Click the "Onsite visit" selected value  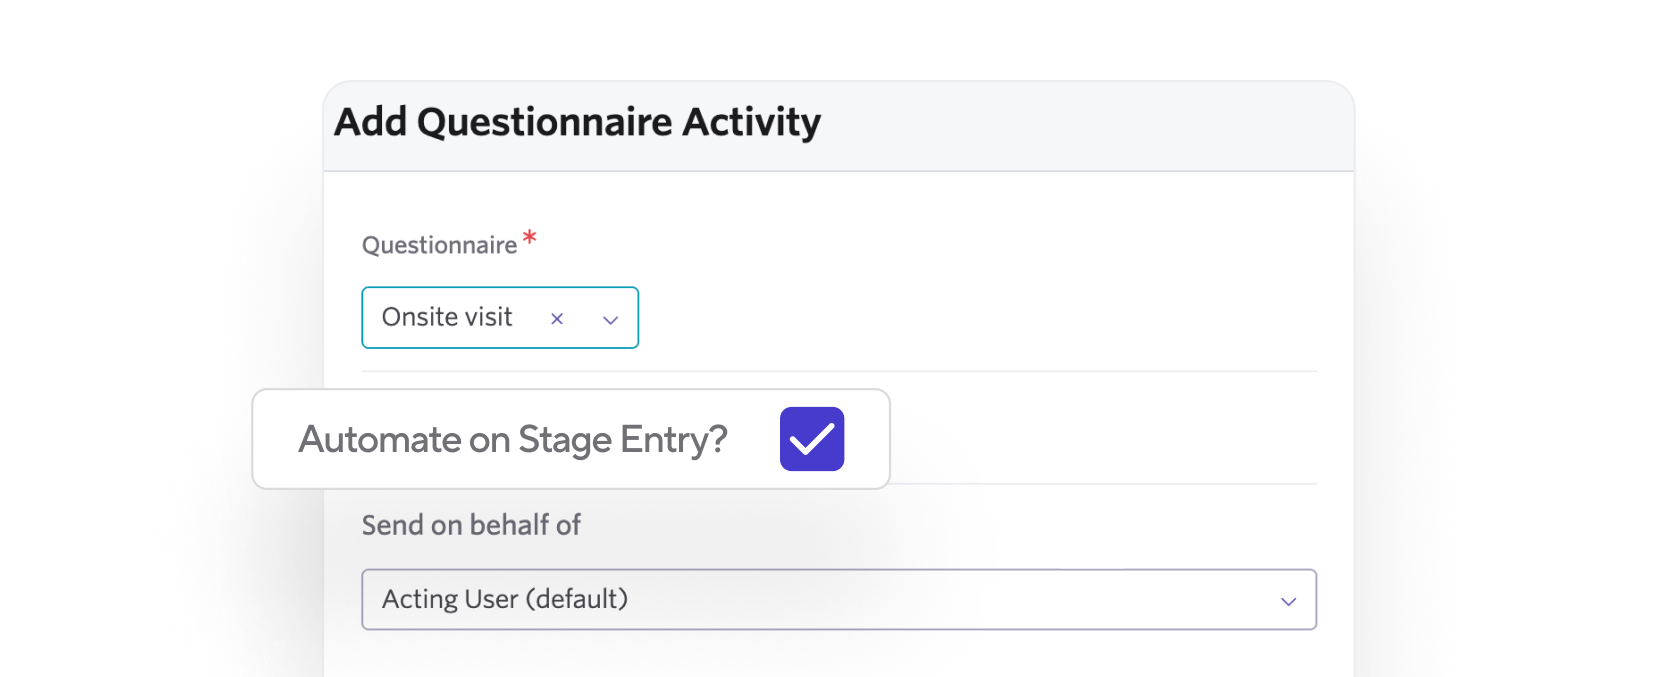(x=447, y=317)
